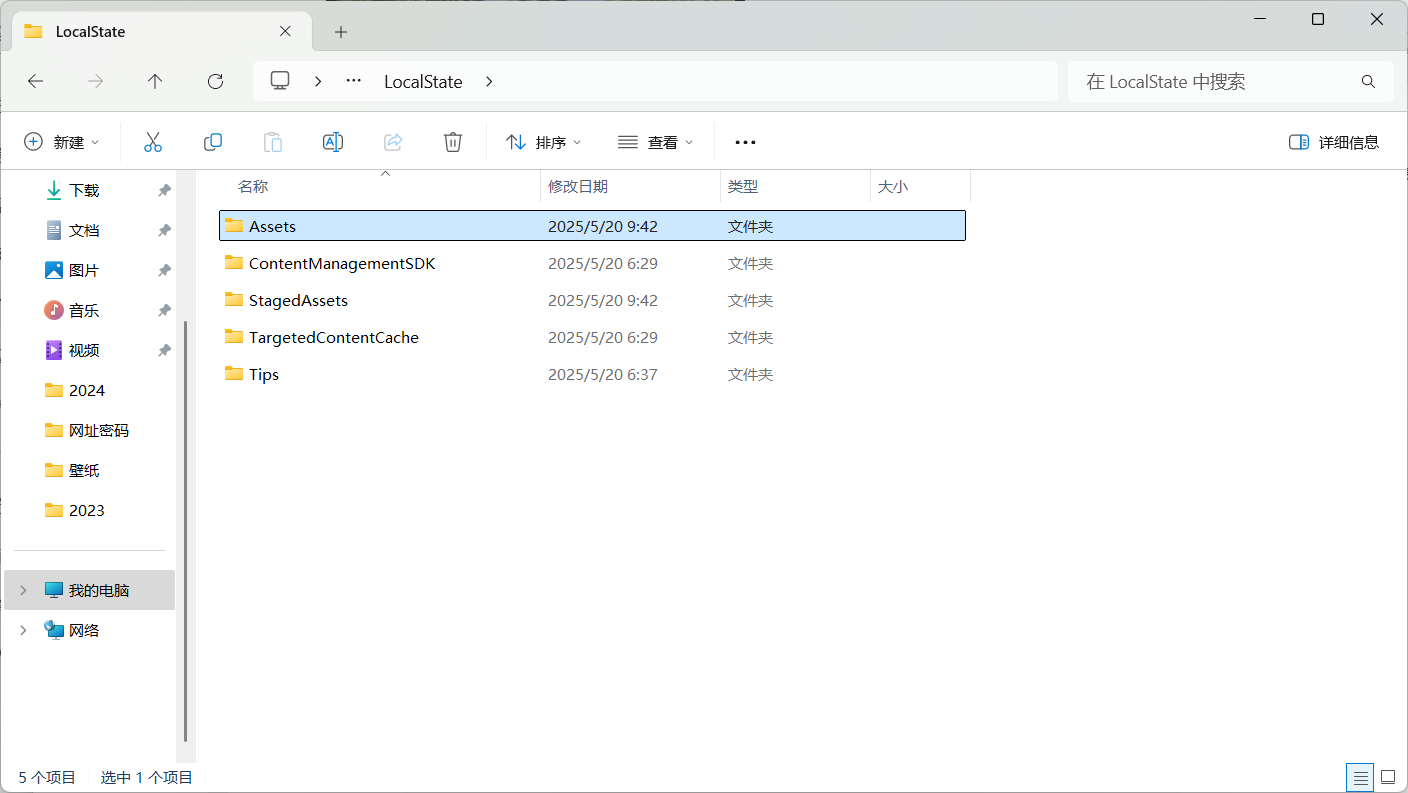Open the three-dot more options menu
The width and height of the screenshot is (1408, 793).
click(745, 142)
